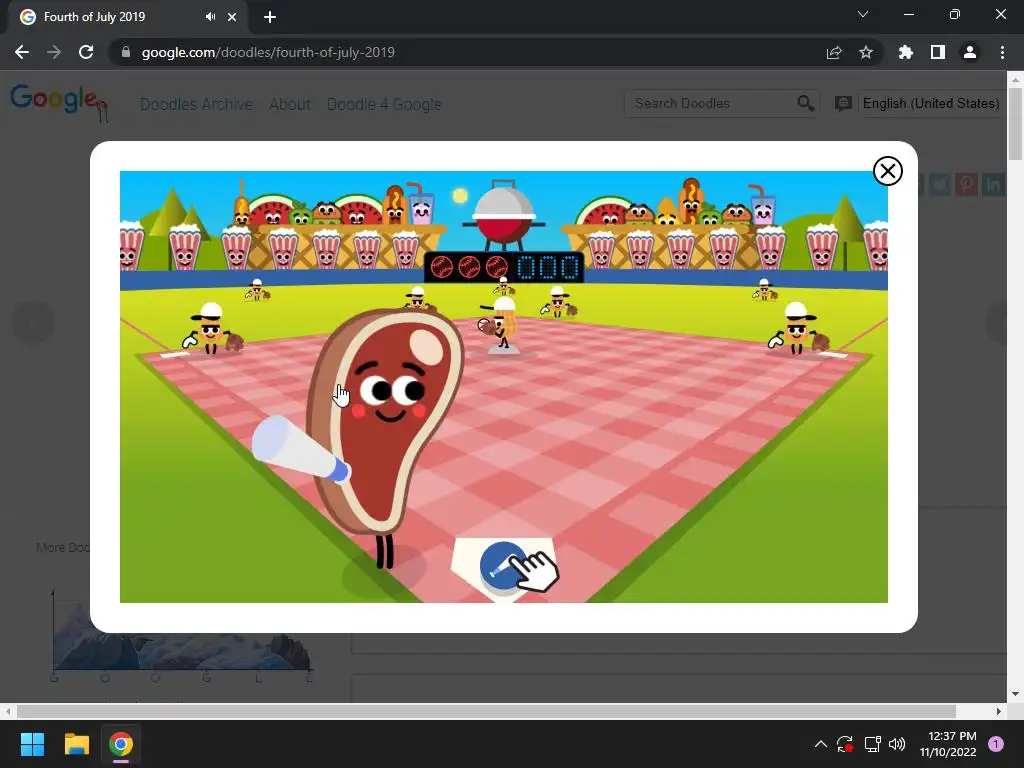Click the left peanut baseman fielder

pos(213,329)
